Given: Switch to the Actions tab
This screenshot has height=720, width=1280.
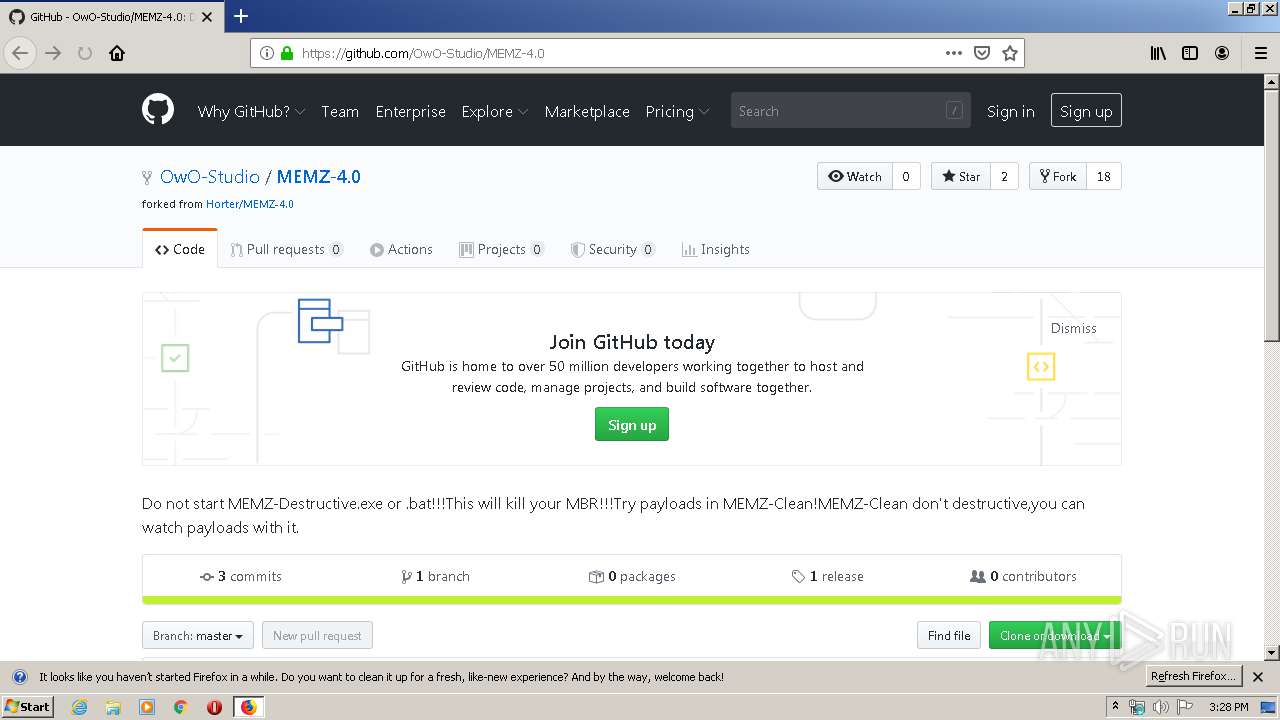Looking at the screenshot, I should 401,249.
